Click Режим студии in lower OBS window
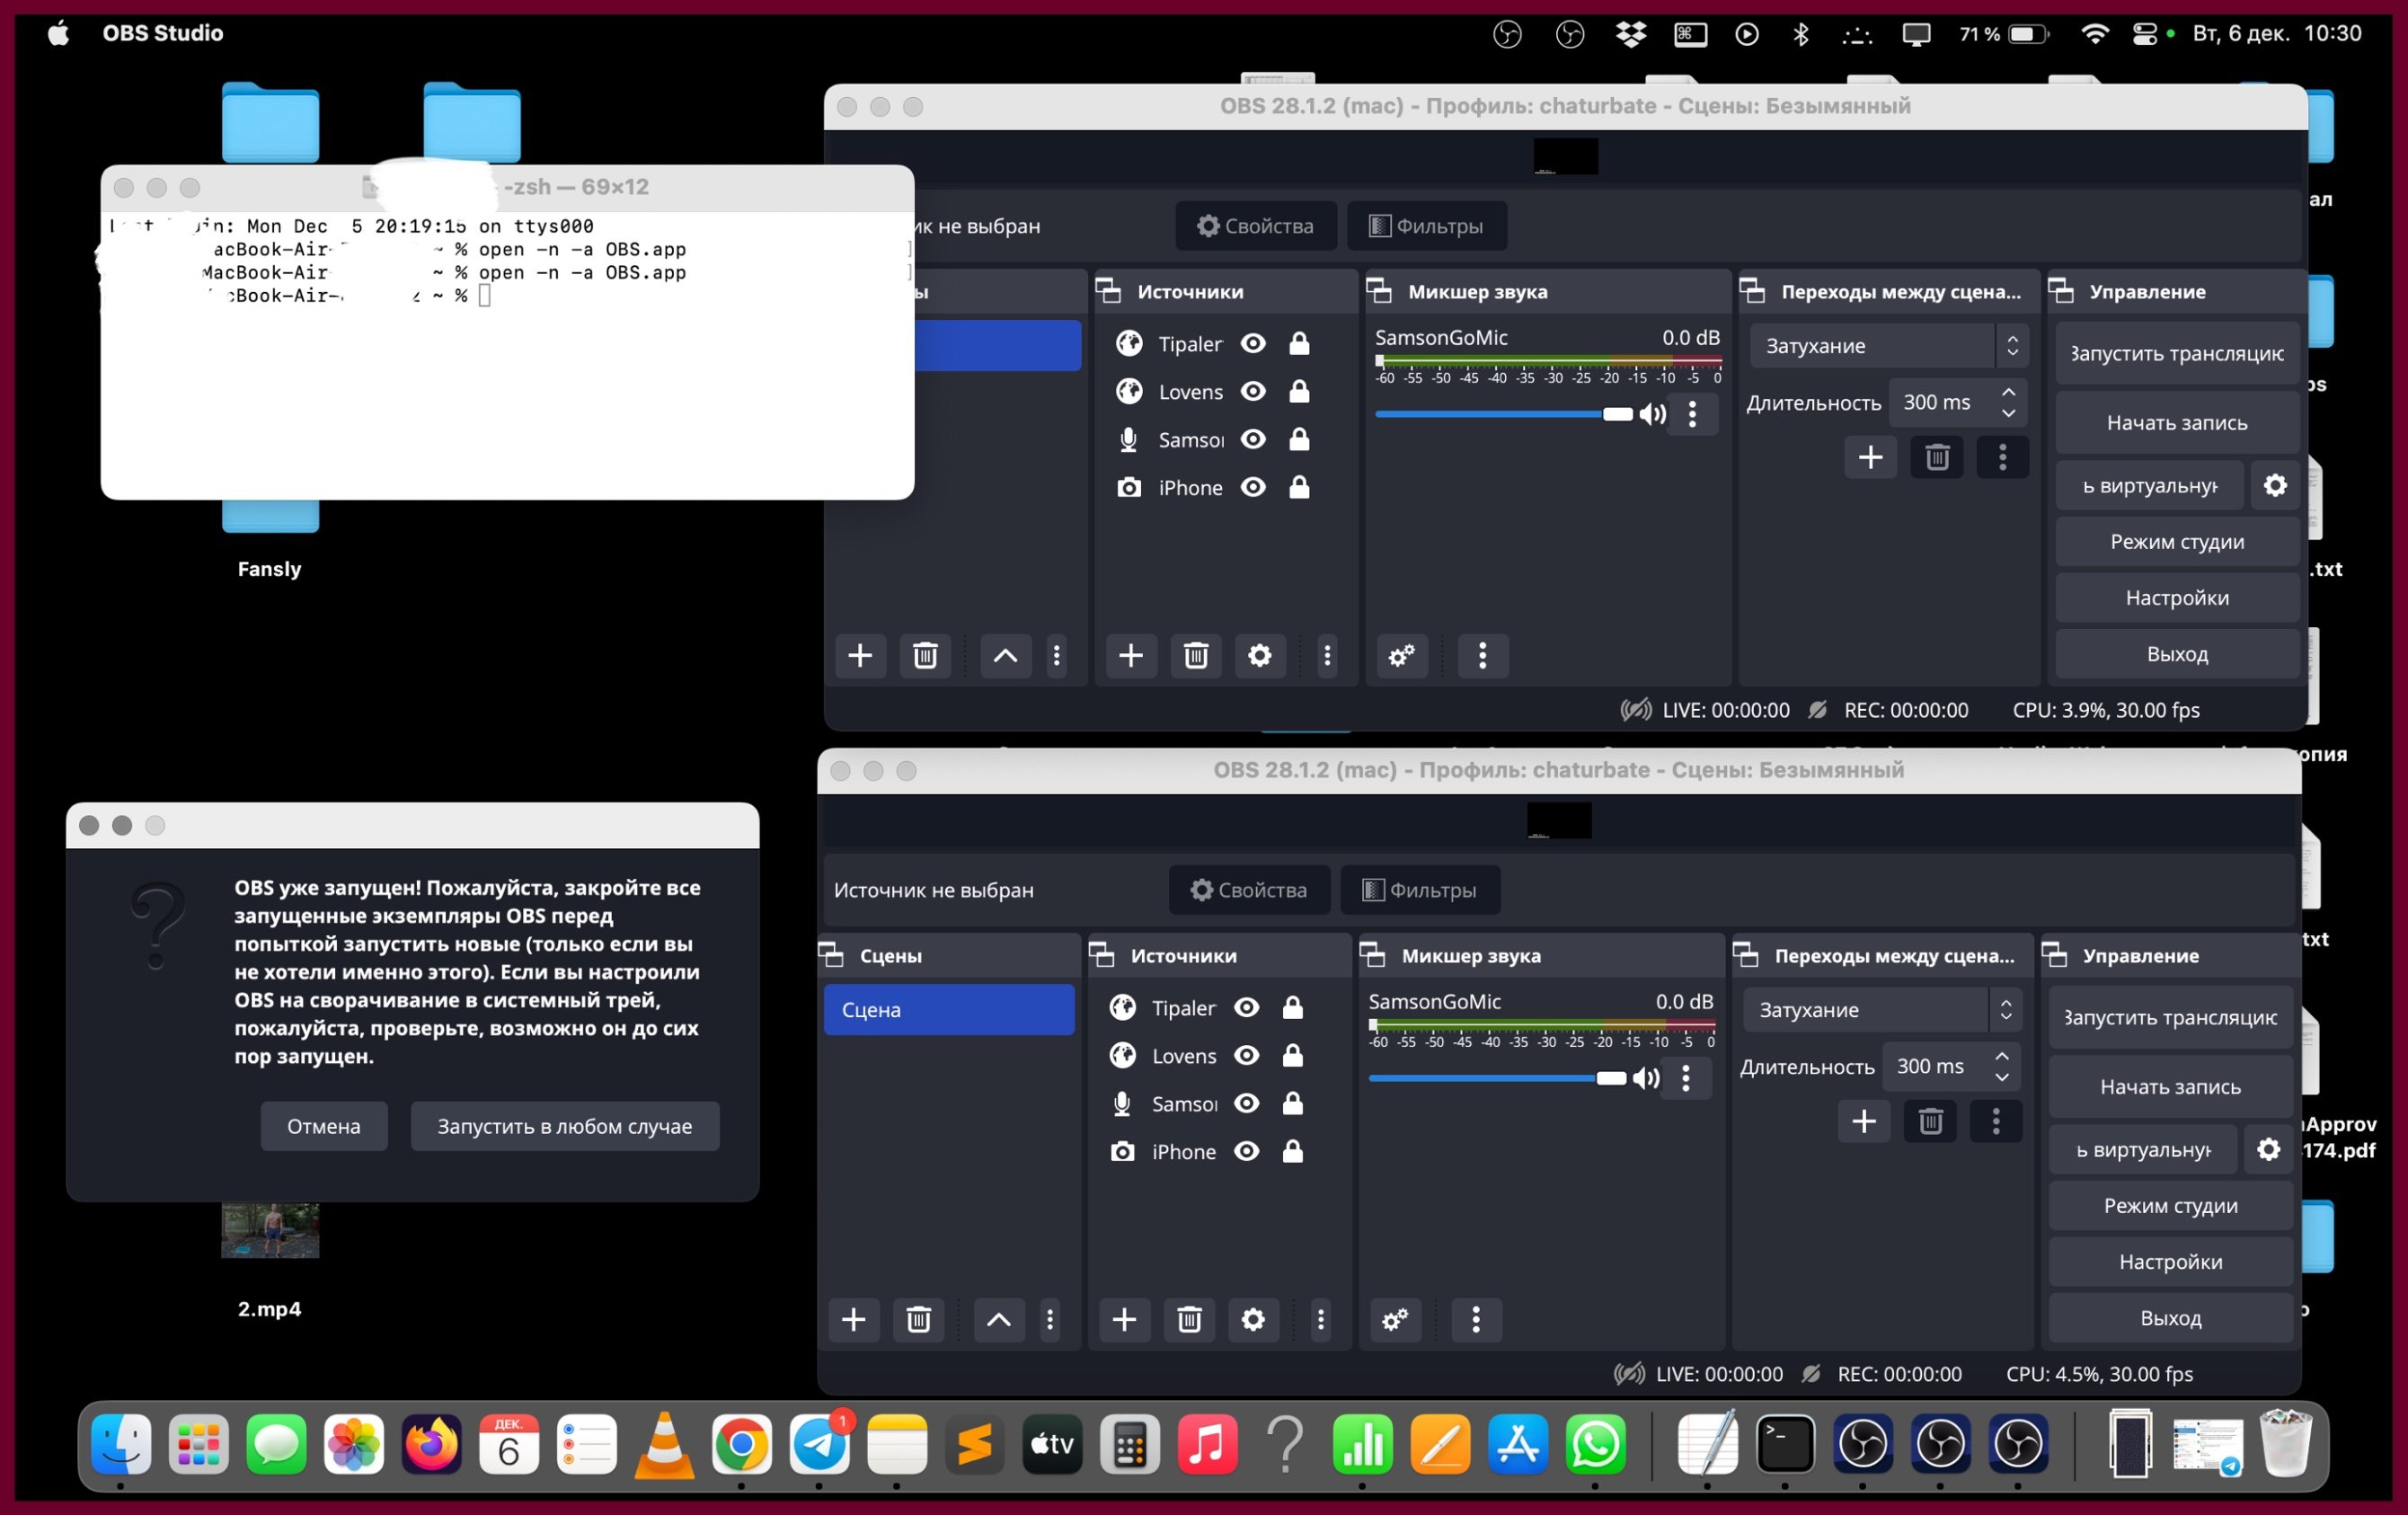 pos(2170,1205)
